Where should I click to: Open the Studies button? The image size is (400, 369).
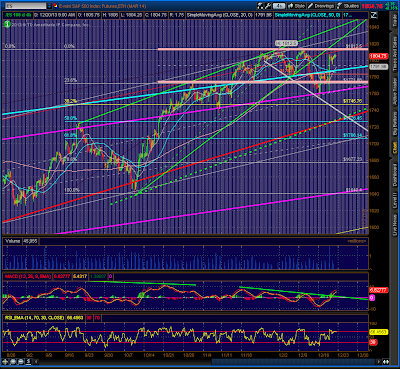pyautogui.click(x=348, y=6)
